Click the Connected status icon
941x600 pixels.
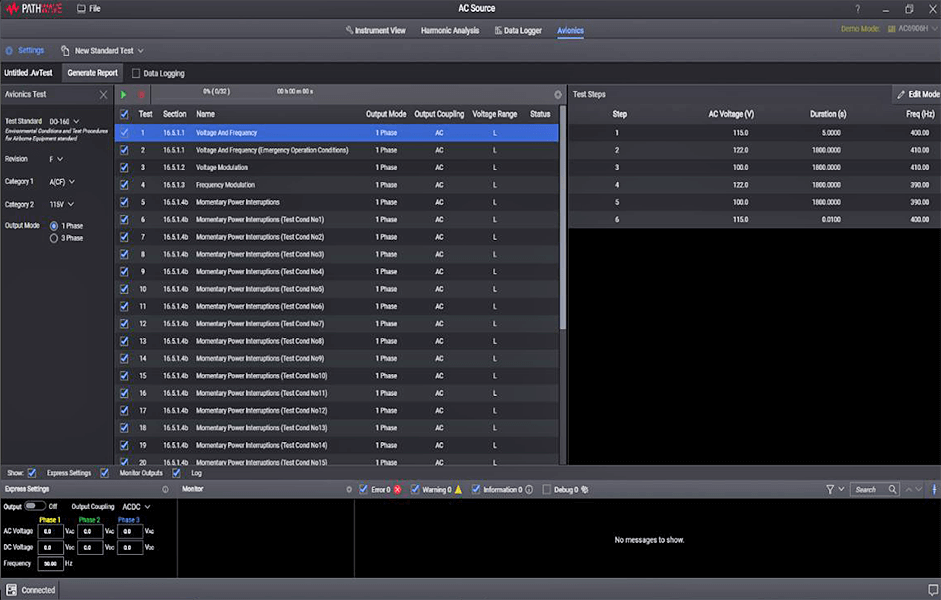pos(12,590)
